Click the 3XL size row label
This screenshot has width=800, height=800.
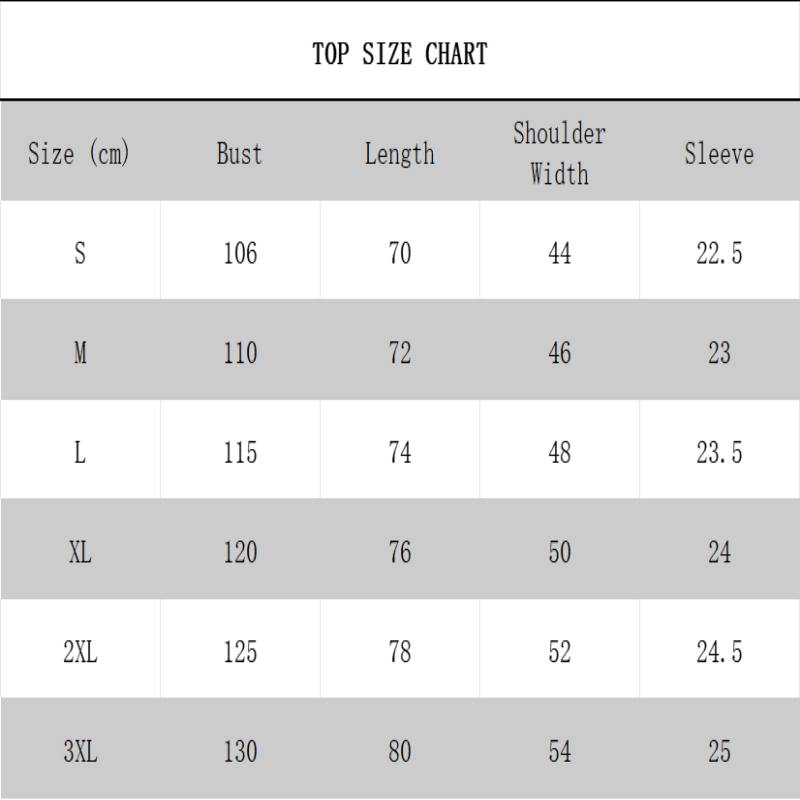[x=80, y=751]
